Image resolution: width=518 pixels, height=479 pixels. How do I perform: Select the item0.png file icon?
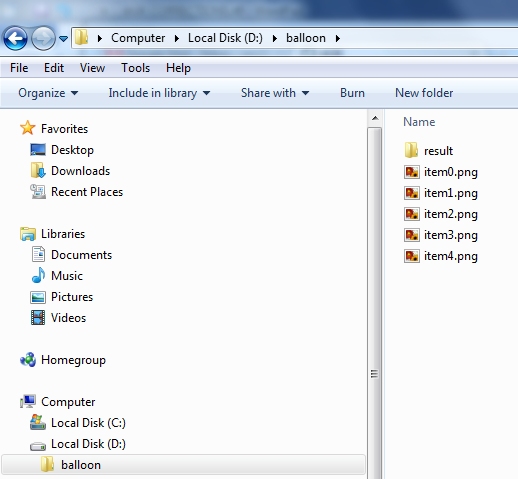point(412,172)
